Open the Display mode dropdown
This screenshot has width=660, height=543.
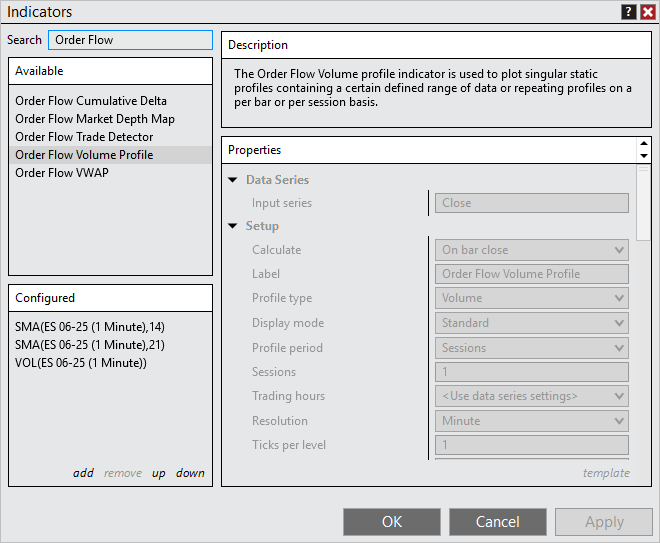(x=531, y=323)
